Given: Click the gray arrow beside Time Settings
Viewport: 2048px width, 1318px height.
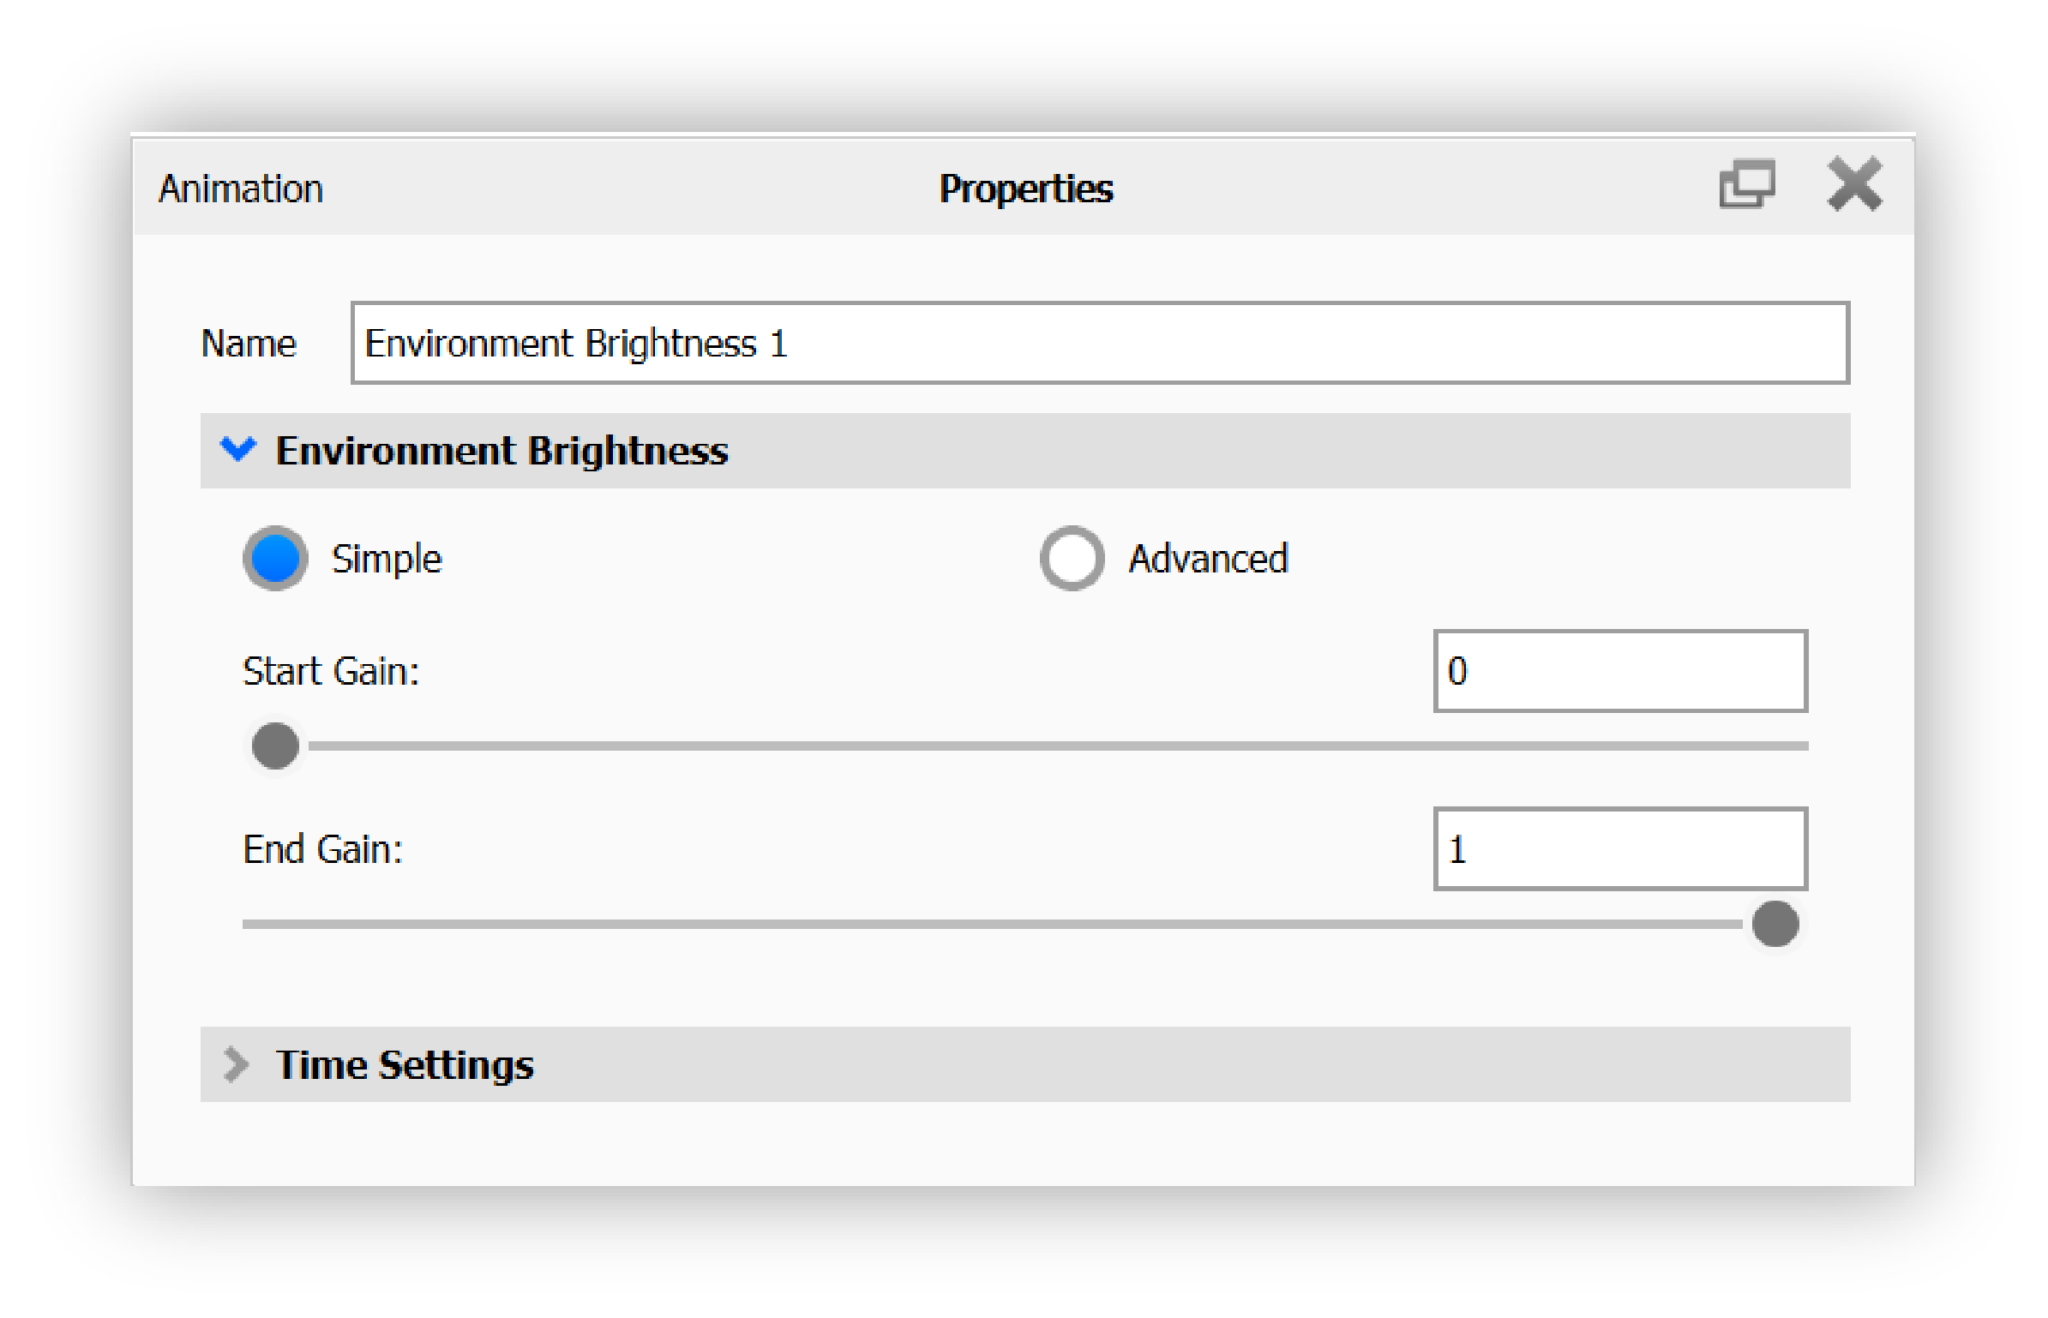Looking at the screenshot, I should pos(237,1064).
